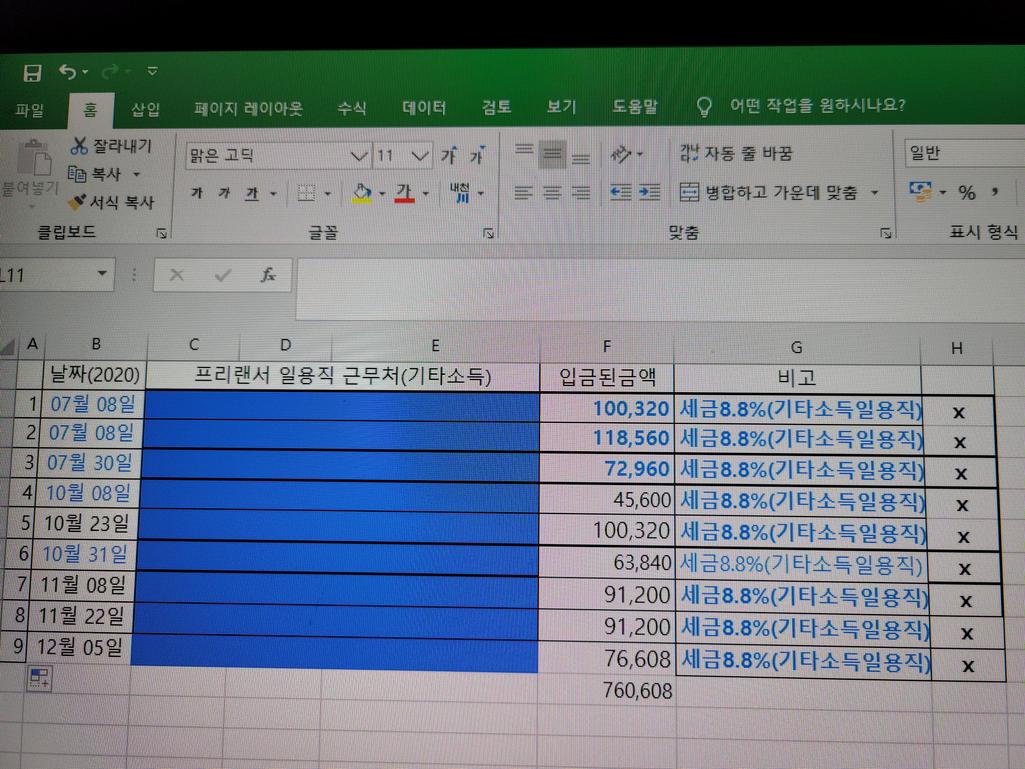The width and height of the screenshot is (1025, 769).
Task: Click 서식 복사 format painter
Action: [111, 202]
